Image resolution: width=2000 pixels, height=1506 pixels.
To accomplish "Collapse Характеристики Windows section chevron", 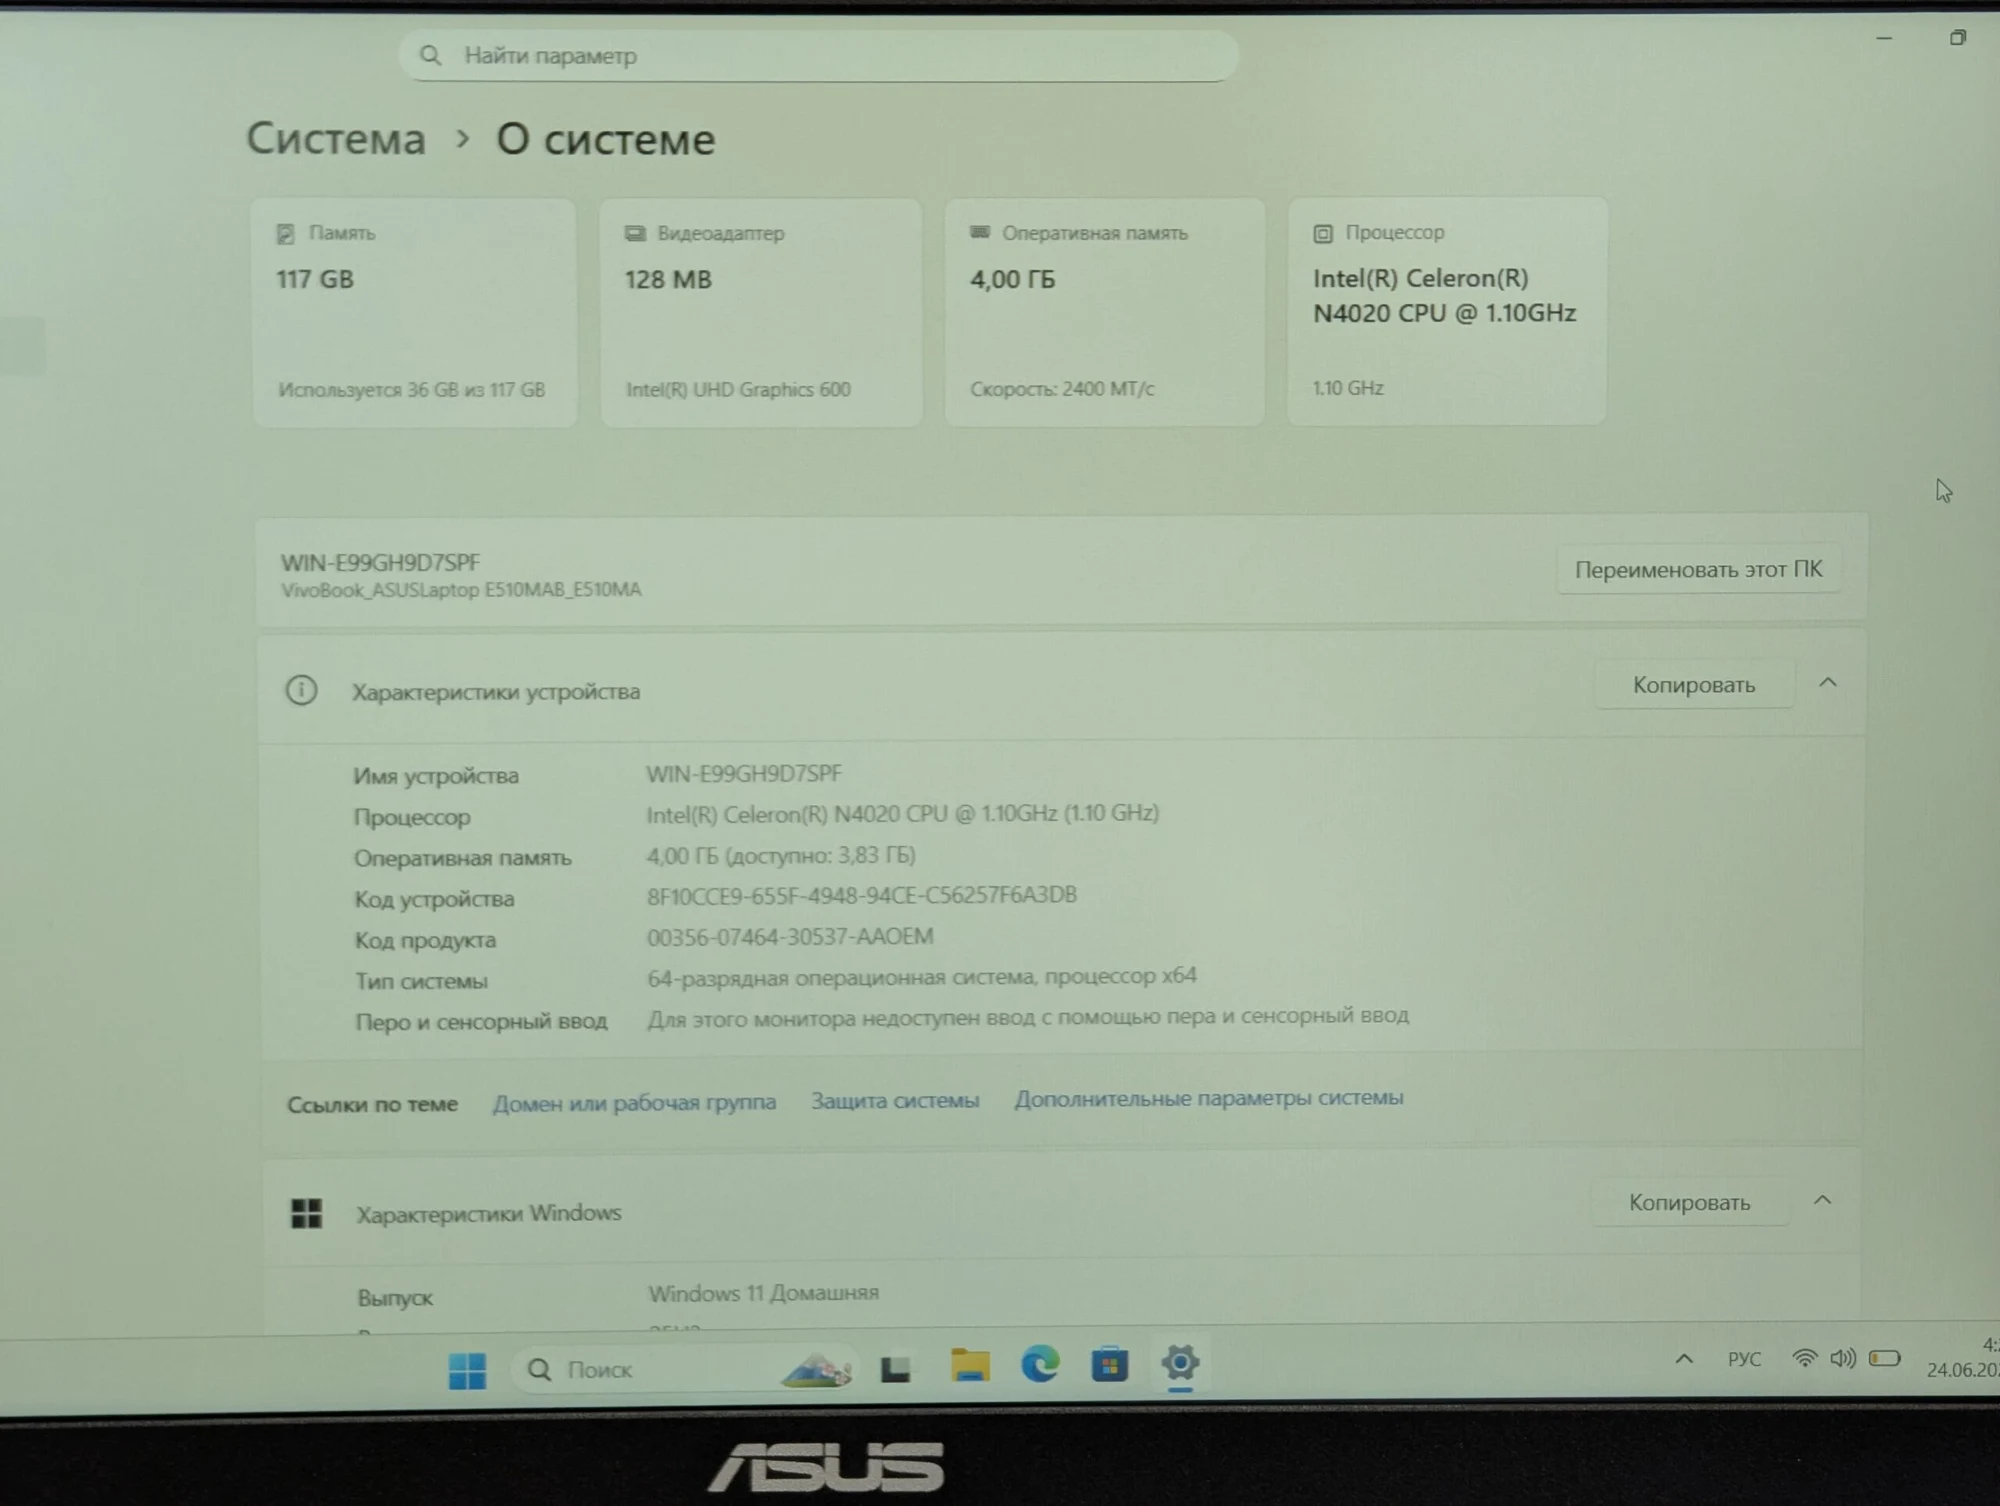I will (x=1822, y=1200).
